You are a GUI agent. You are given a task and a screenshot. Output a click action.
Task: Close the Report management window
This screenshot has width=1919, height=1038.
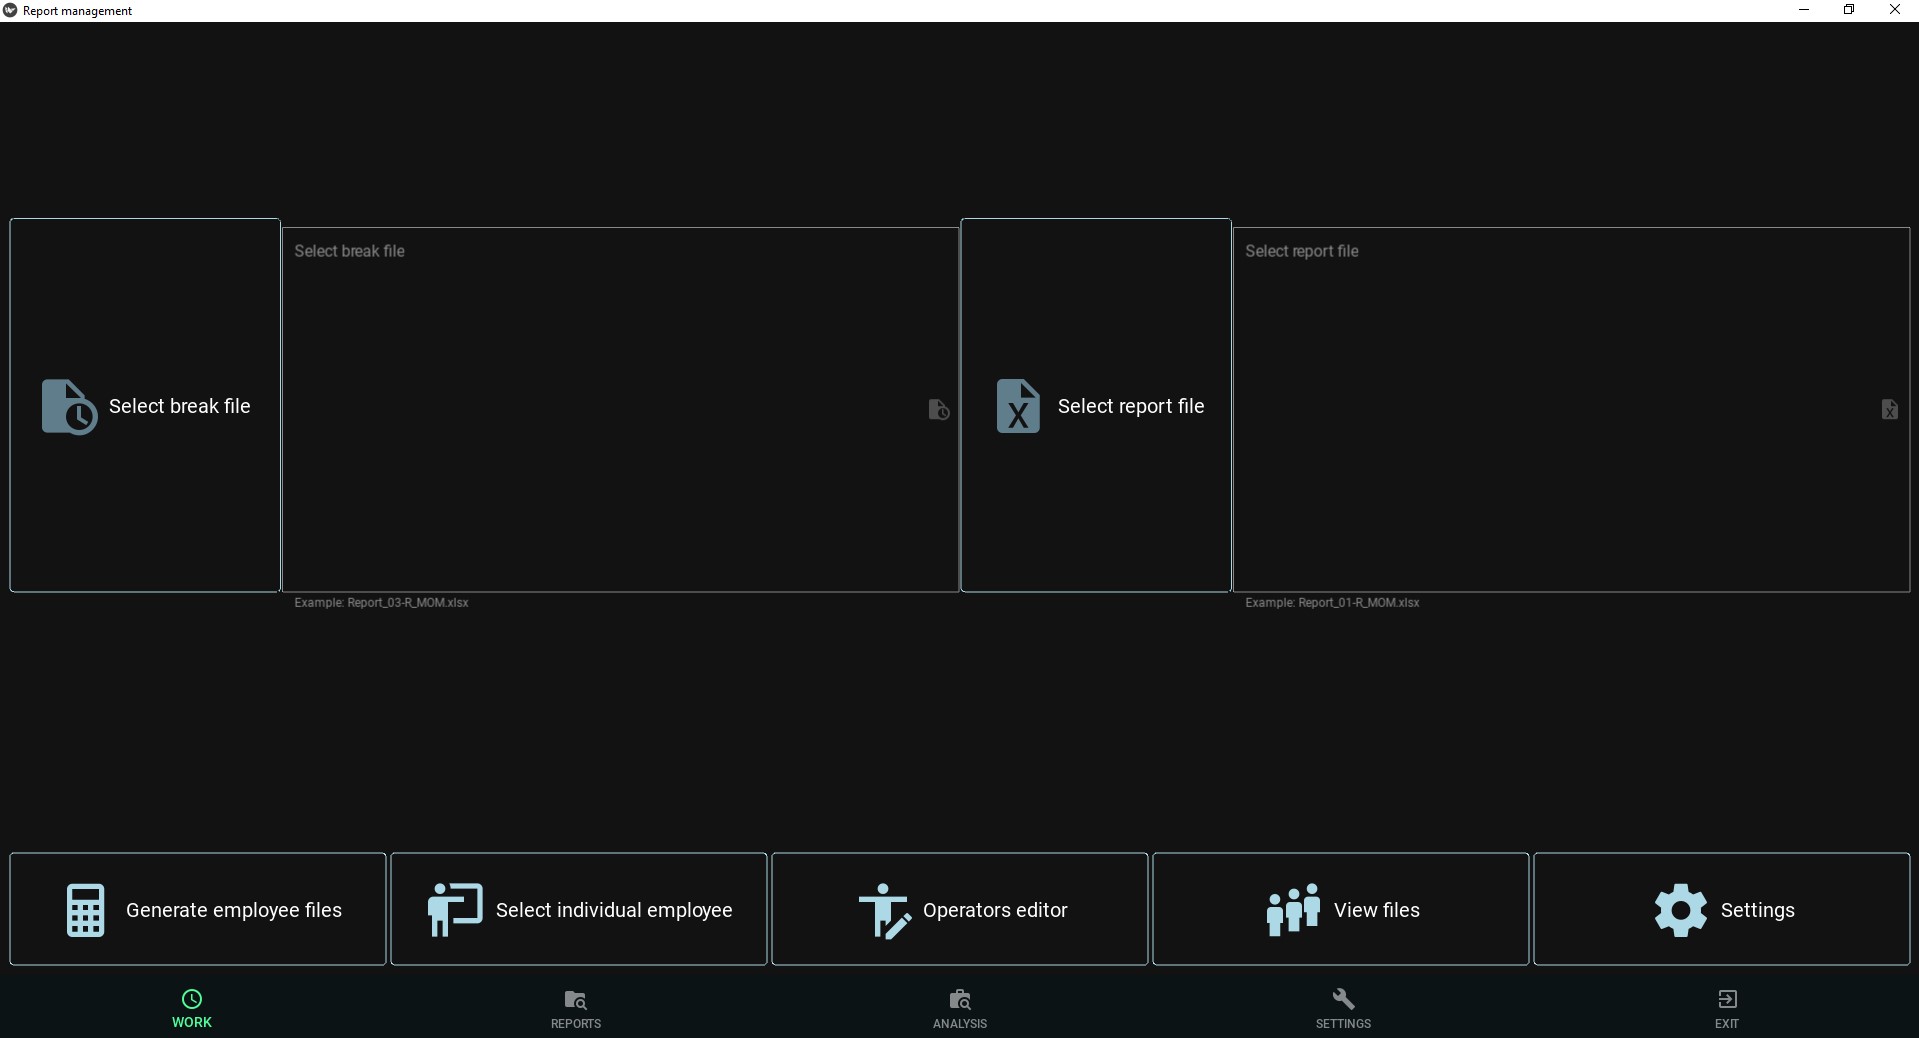[x=1895, y=10]
